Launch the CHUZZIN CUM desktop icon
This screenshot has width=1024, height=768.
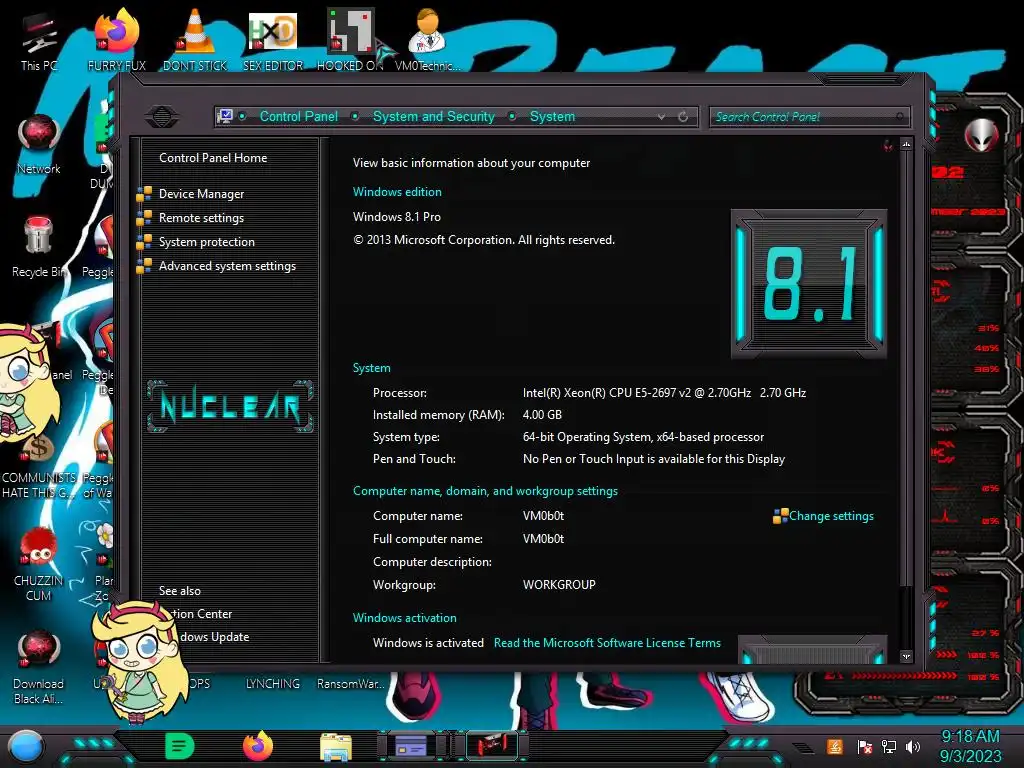point(39,564)
